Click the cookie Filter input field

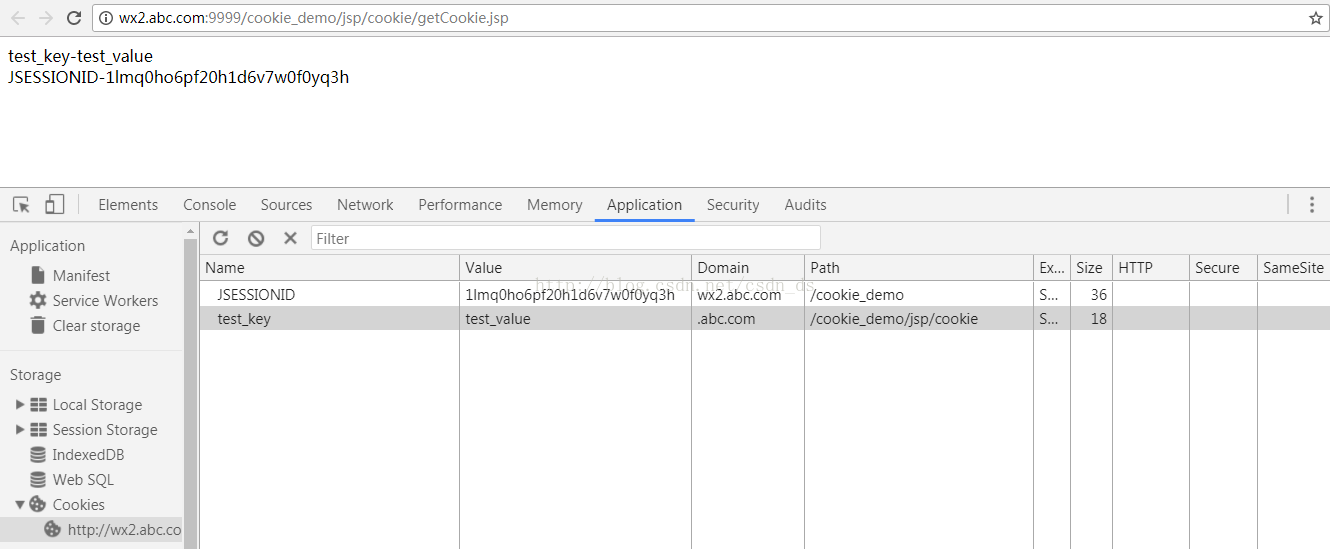coord(566,238)
